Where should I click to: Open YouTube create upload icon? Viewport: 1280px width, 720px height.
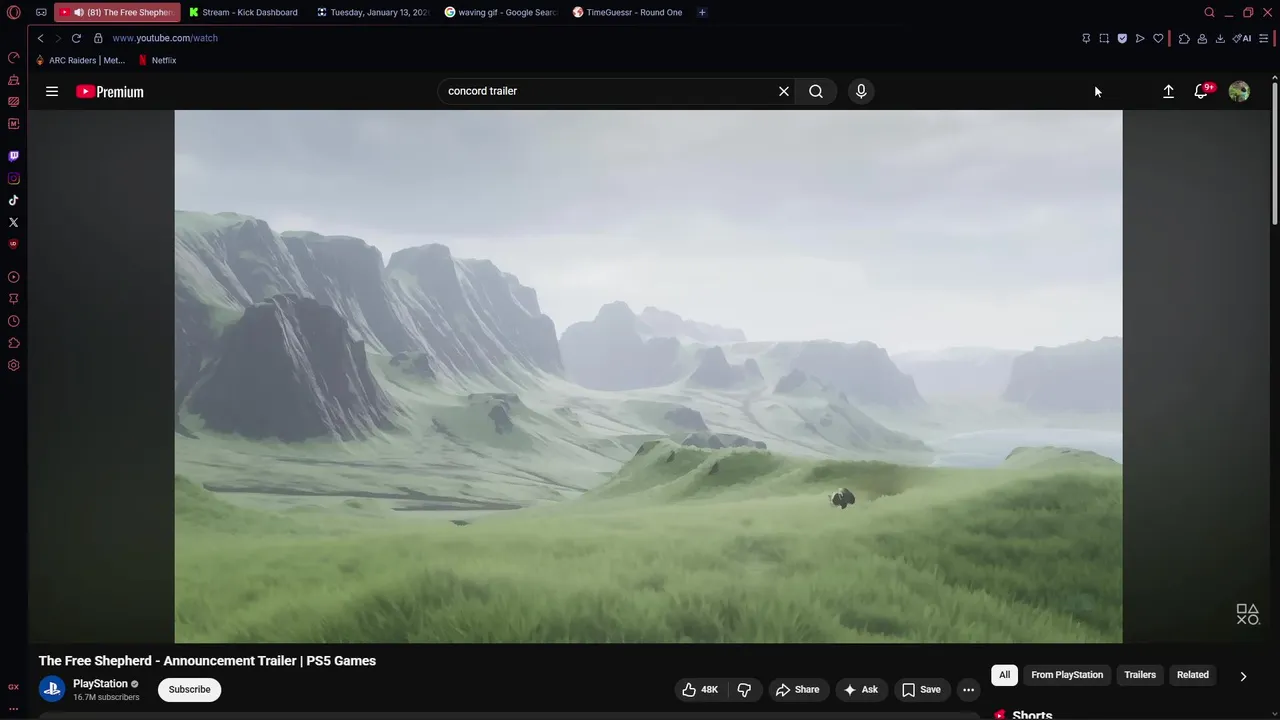click(x=1168, y=91)
